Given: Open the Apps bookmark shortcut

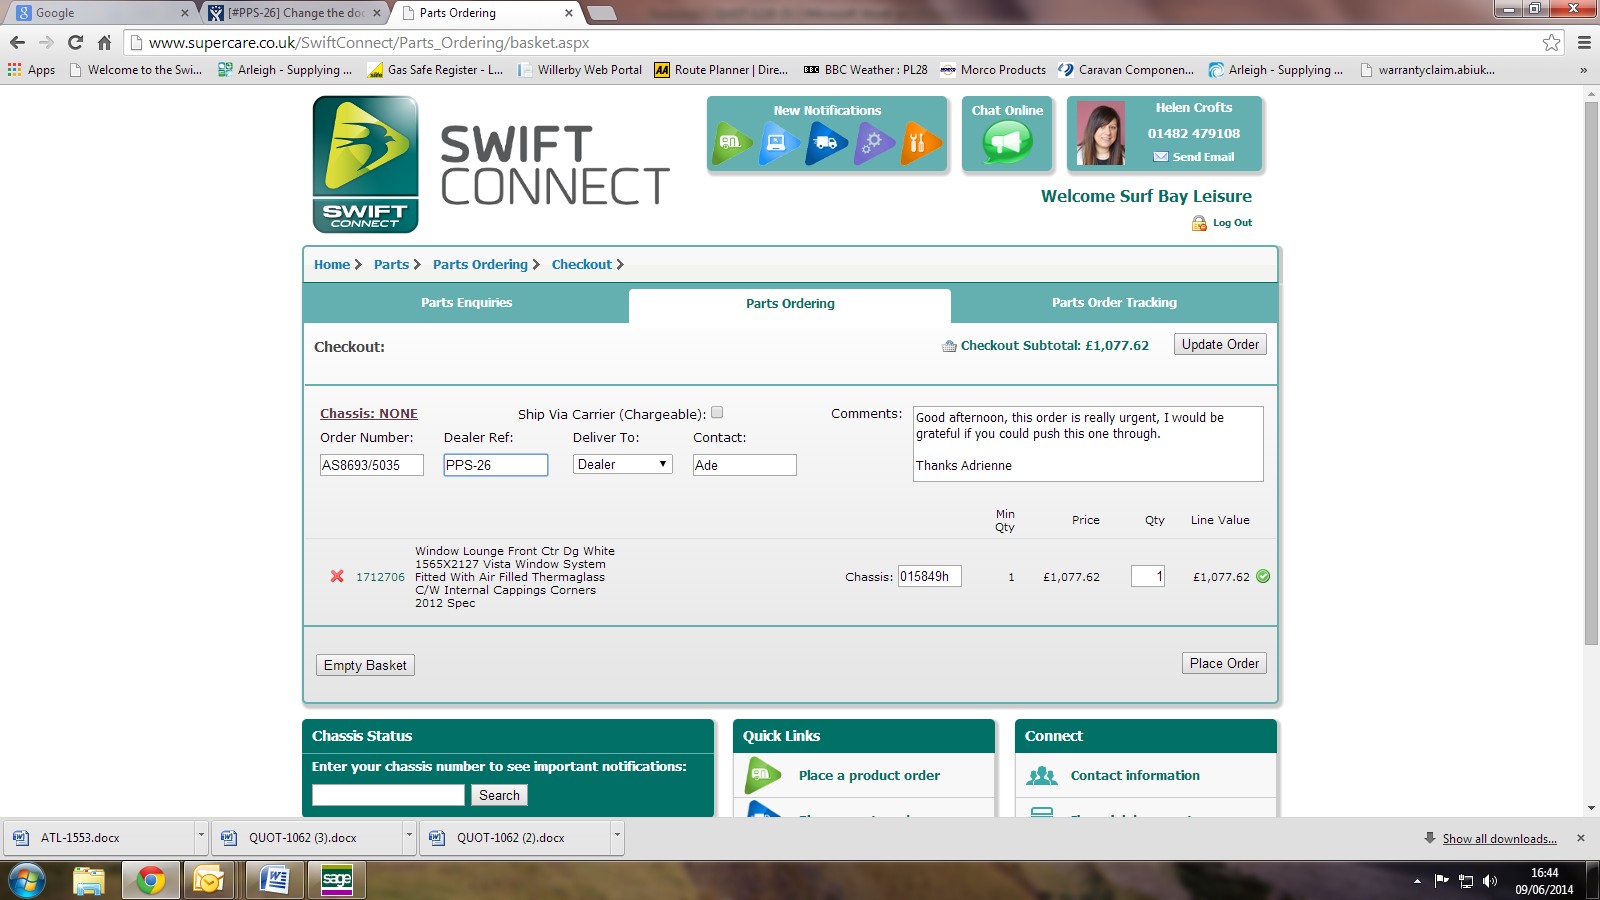Looking at the screenshot, I should (31, 70).
